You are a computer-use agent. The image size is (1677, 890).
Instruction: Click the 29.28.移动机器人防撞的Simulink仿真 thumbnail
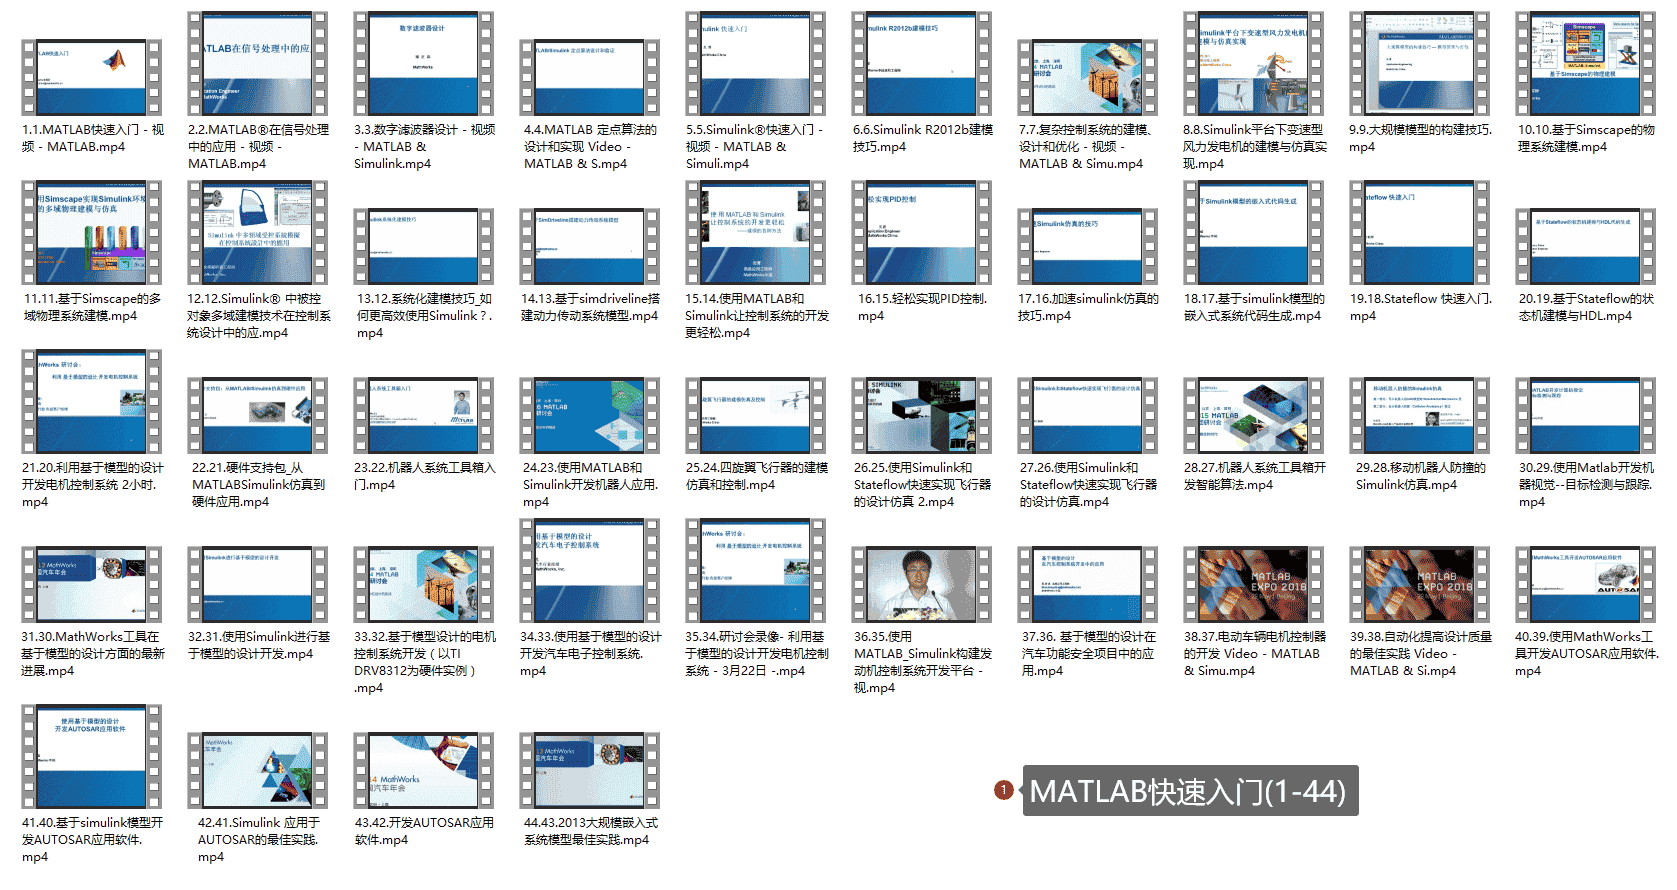pos(1419,415)
